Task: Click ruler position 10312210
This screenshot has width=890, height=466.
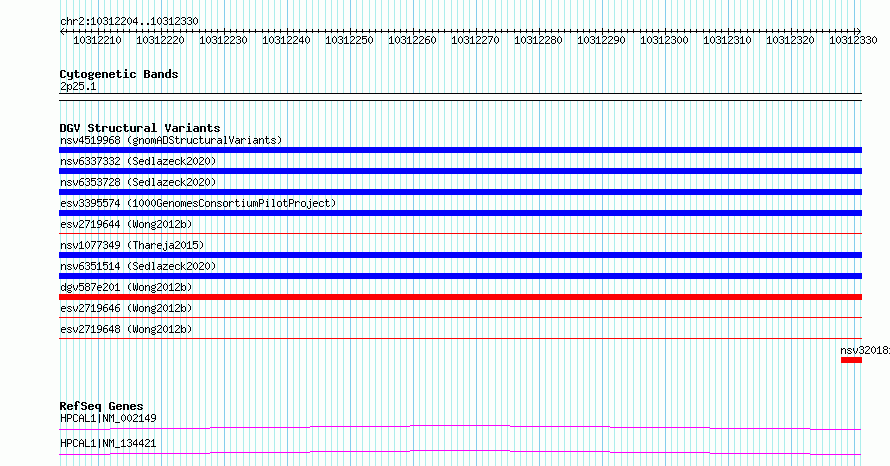Action: (x=97, y=40)
